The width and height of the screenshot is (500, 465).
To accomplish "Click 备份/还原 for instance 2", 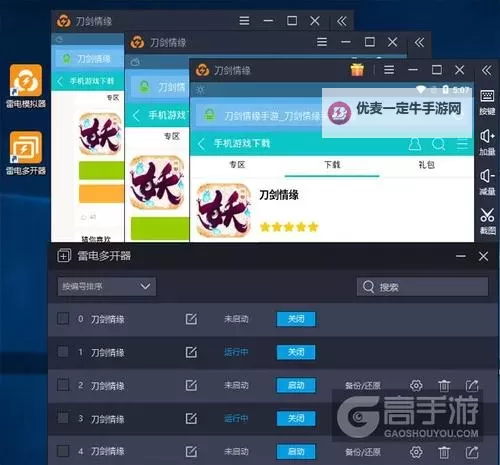I will 363,386.
